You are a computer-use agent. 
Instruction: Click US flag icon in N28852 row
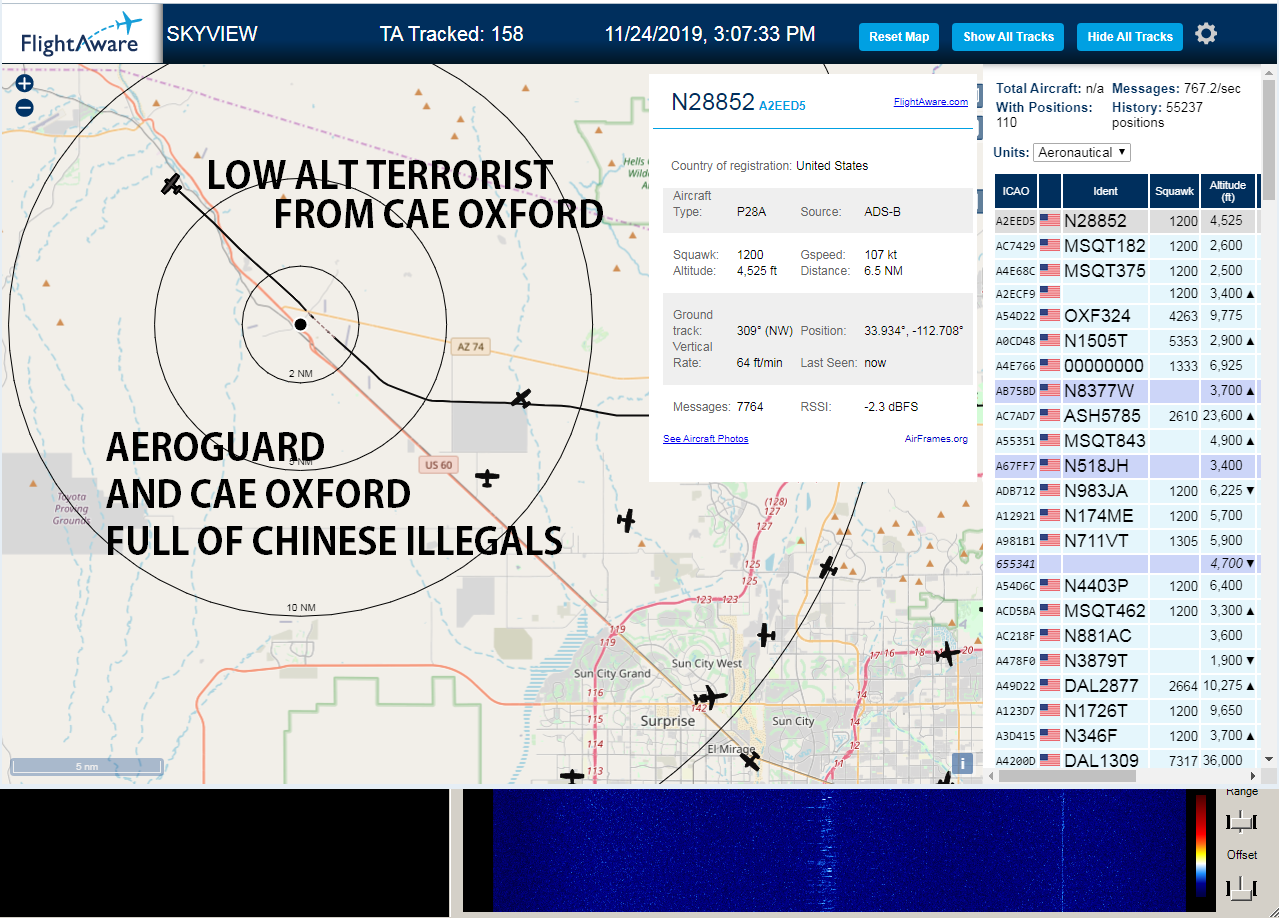[1050, 221]
